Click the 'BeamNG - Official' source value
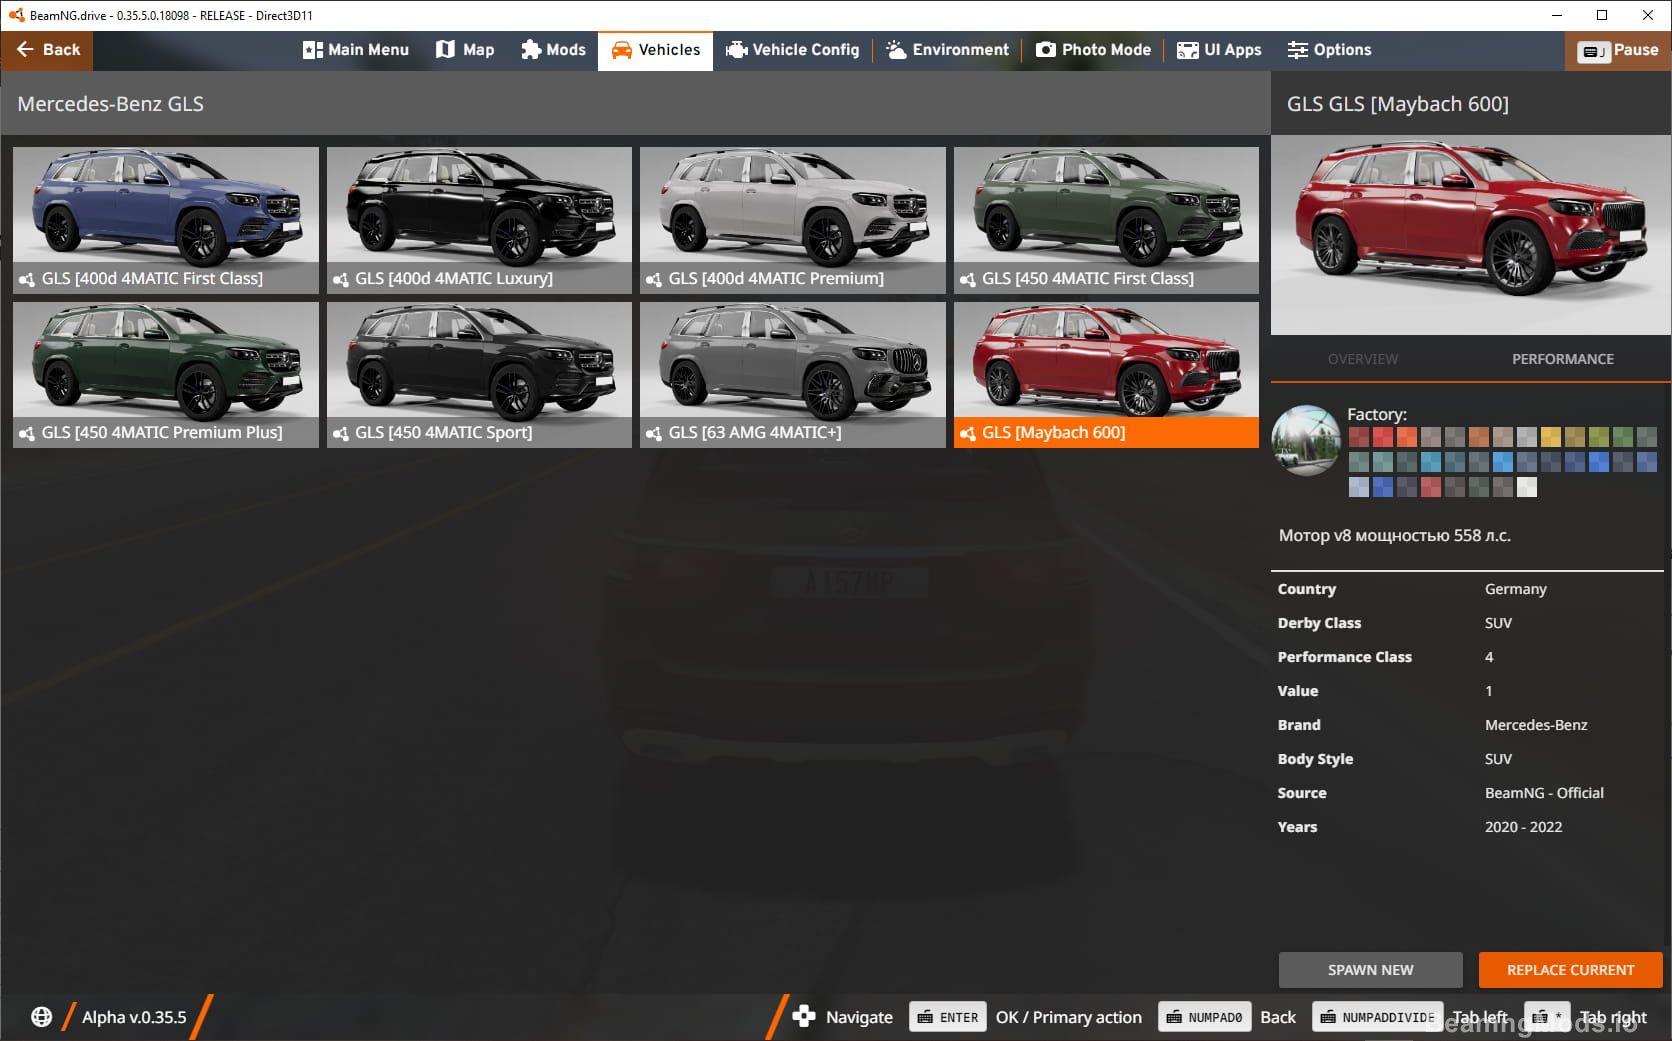The height and width of the screenshot is (1041, 1672). (x=1544, y=793)
